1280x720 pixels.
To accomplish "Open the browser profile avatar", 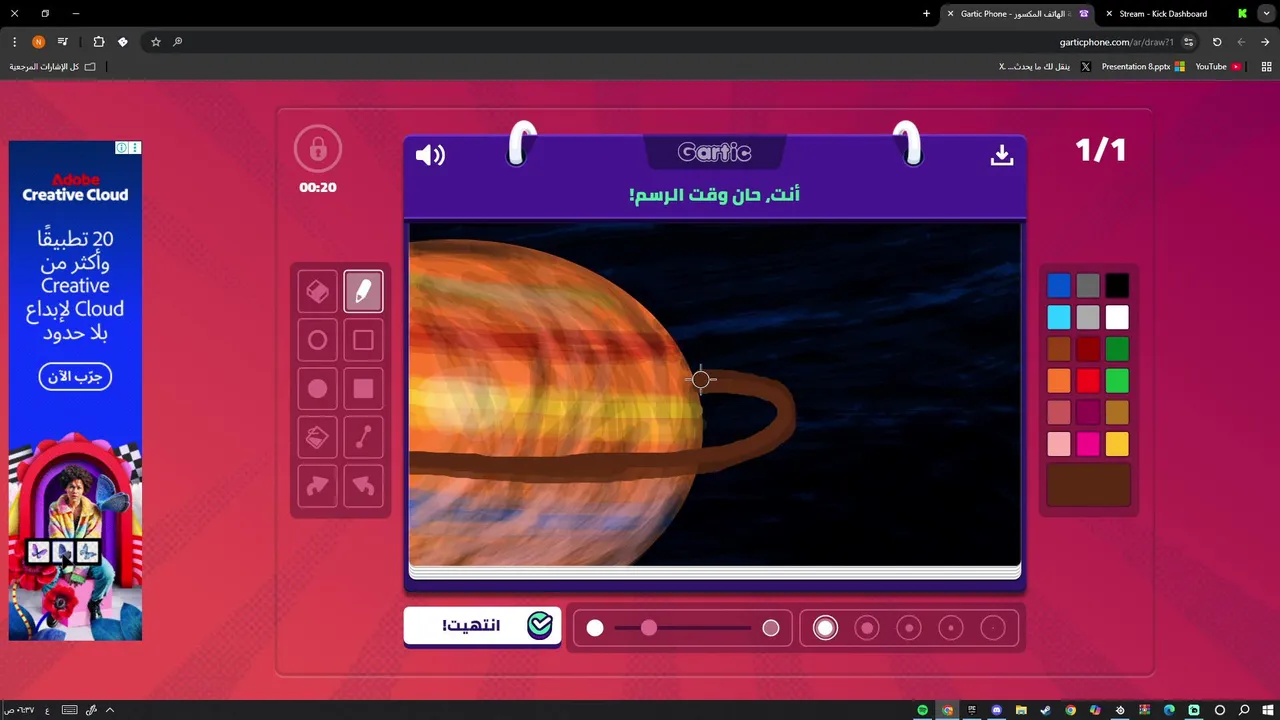I will (38, 42).
